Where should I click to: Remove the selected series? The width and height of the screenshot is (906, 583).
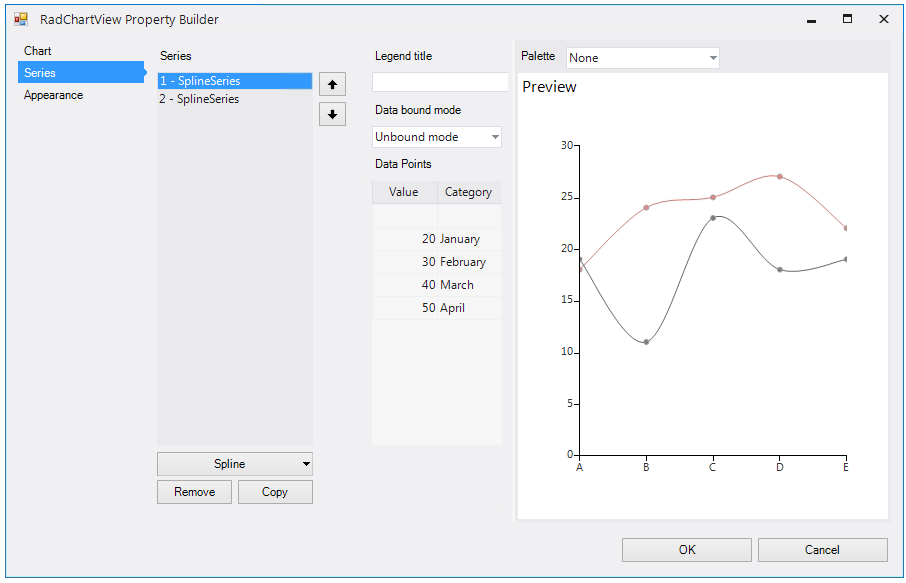click(194, 491)
